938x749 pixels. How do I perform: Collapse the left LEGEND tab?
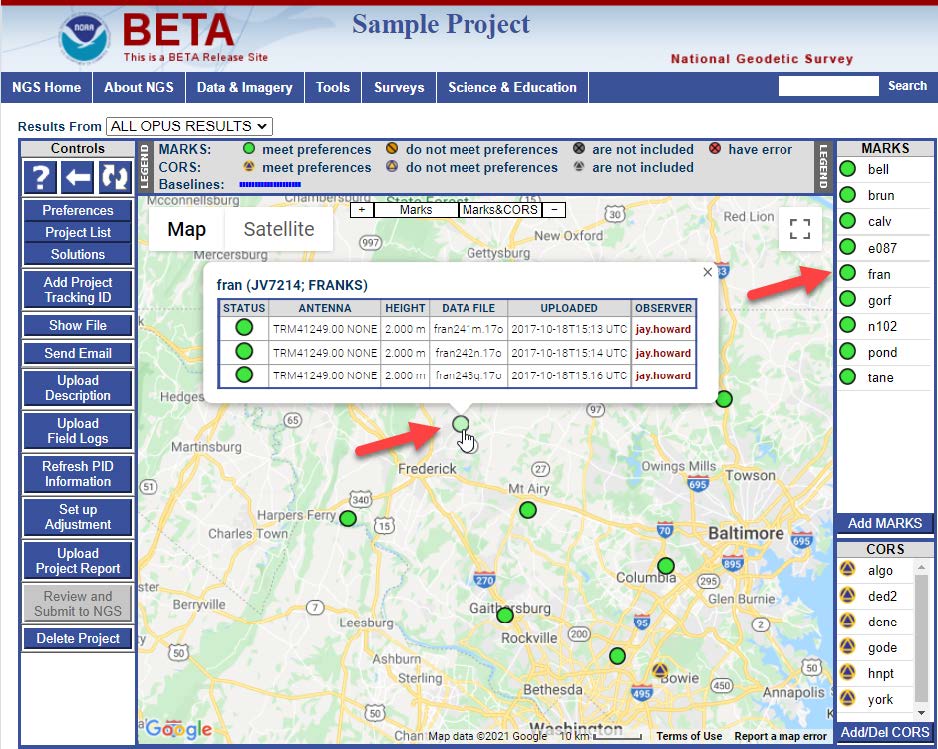pyautogui.click(x=143, y=168)
